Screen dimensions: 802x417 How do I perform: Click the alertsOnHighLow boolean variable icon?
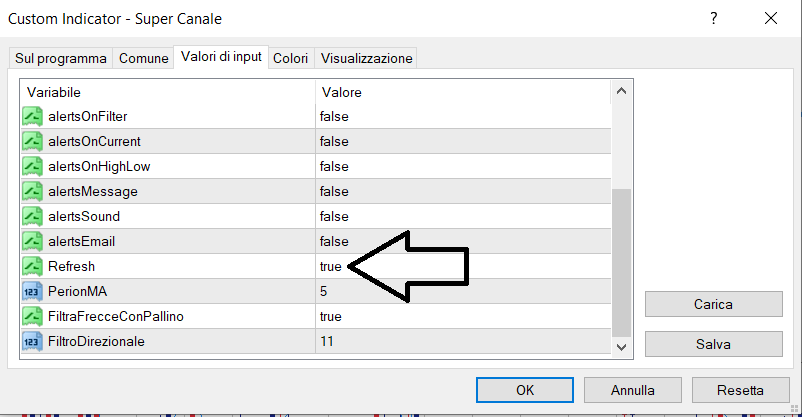pos(31,166)
